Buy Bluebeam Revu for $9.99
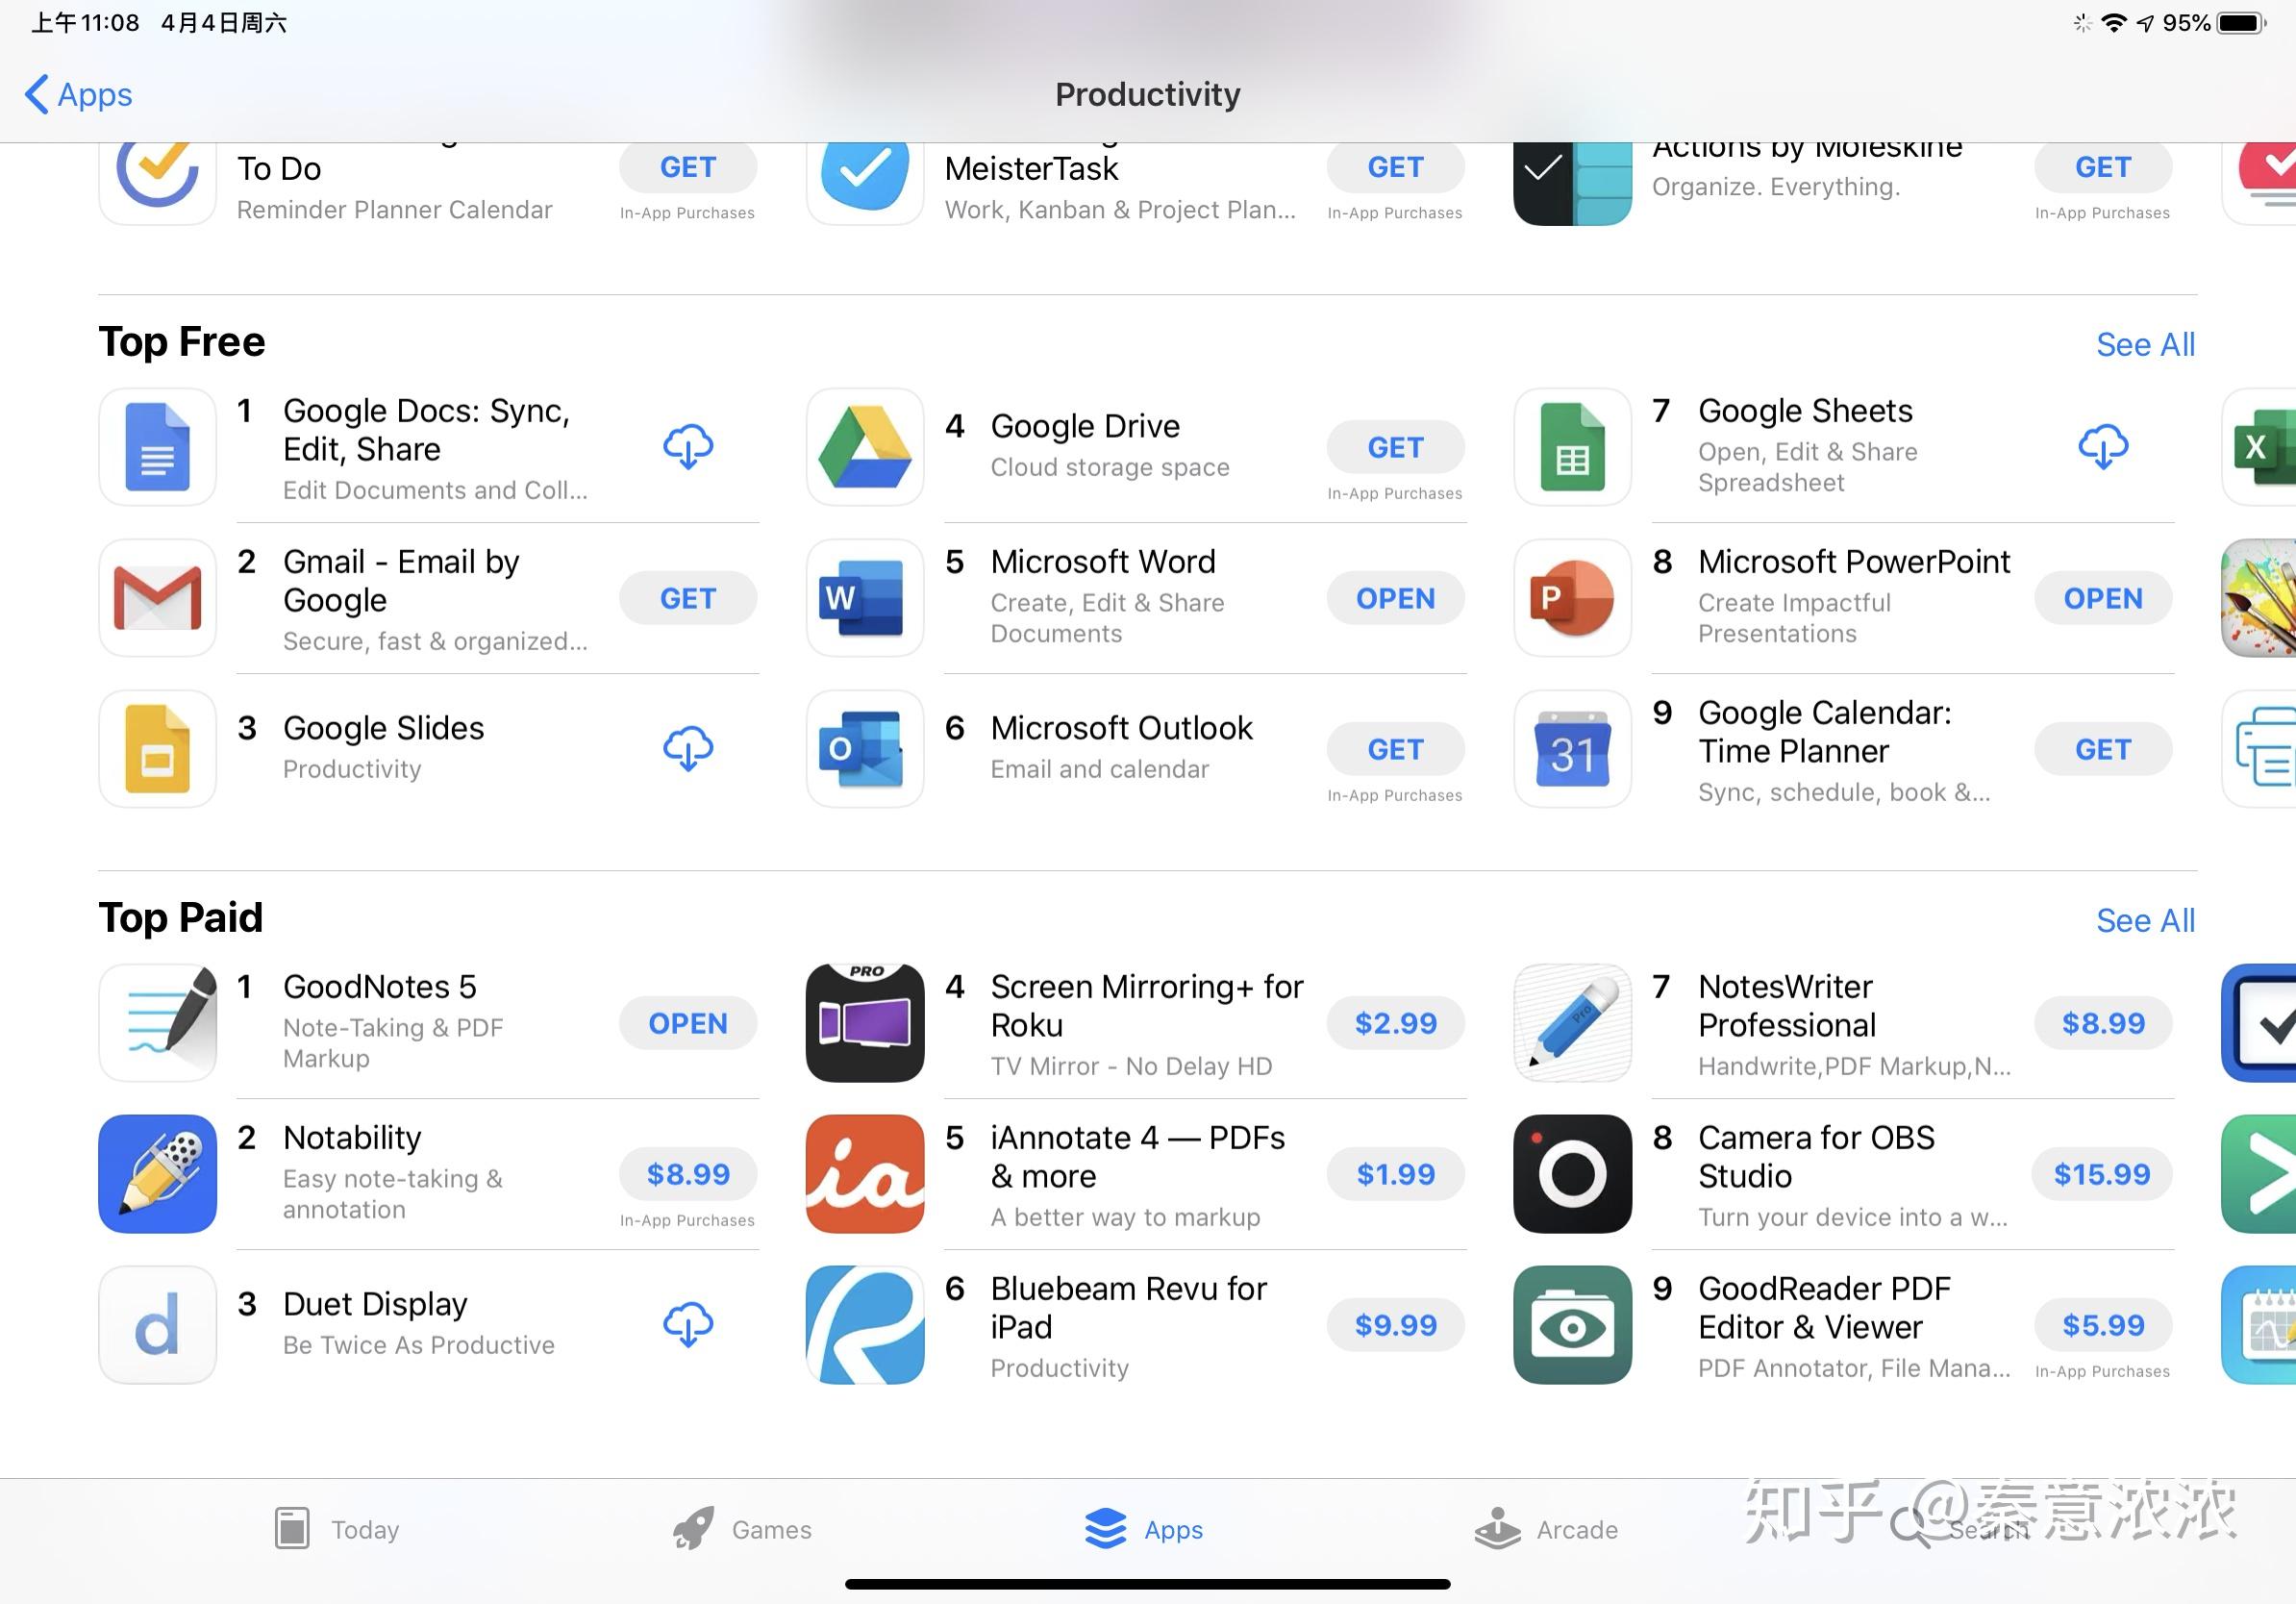This screenshot has width=2296, height=1604. 1395,1325
